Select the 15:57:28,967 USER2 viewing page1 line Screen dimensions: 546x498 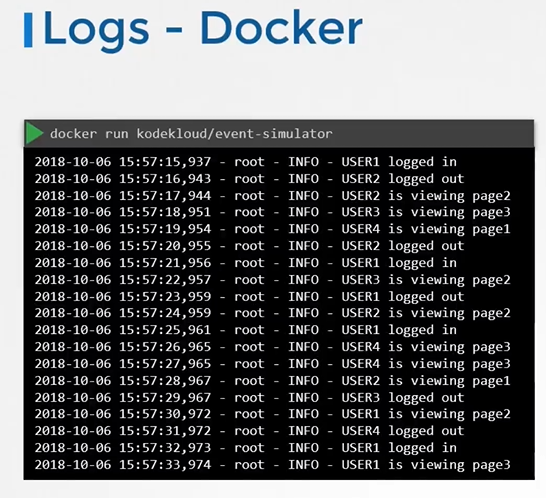[x=272, y=381]
